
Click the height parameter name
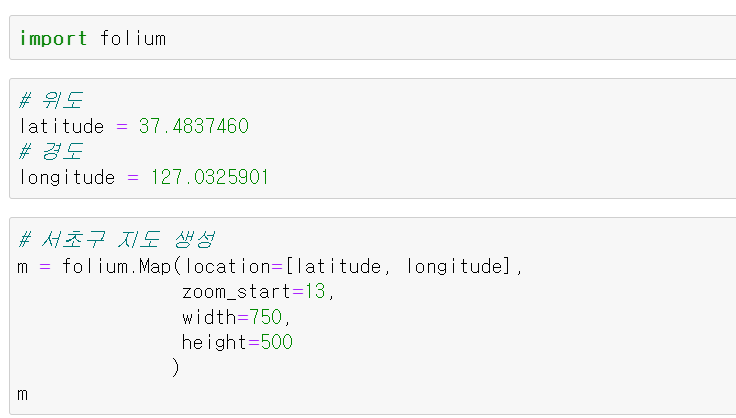212,343
